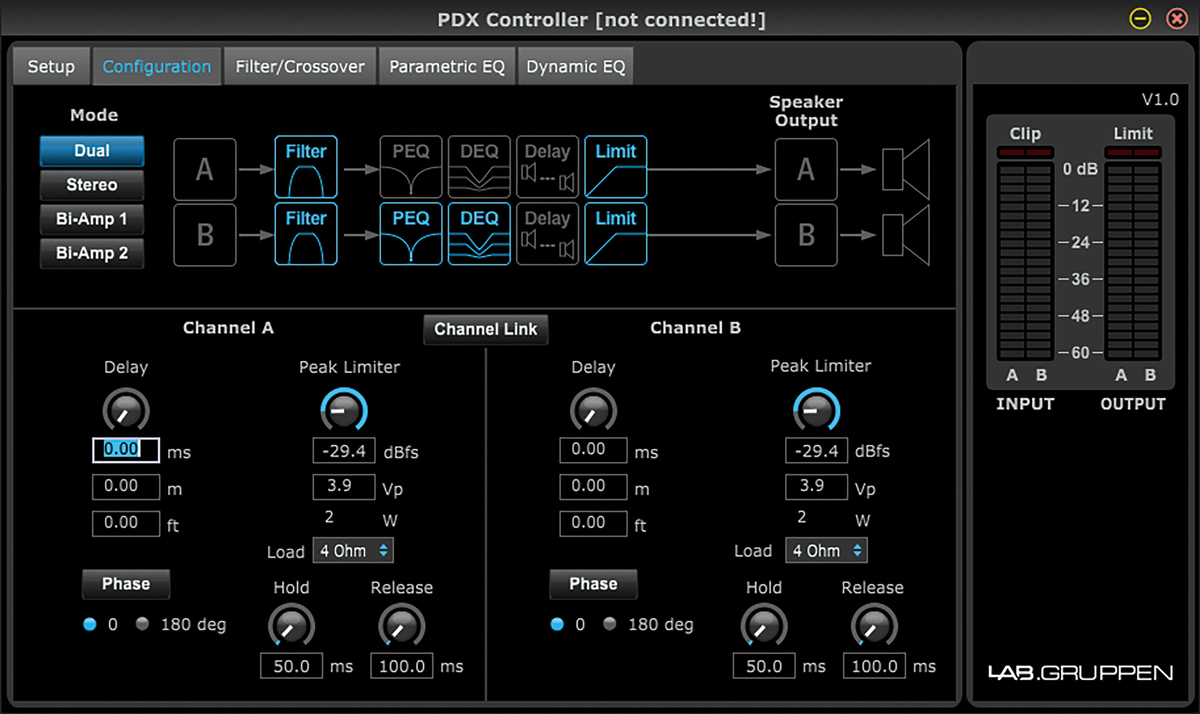1200x714 pixels.
Task: Click Channel B Delay knob
Action: pyautogui.click(x=593, y=410)
